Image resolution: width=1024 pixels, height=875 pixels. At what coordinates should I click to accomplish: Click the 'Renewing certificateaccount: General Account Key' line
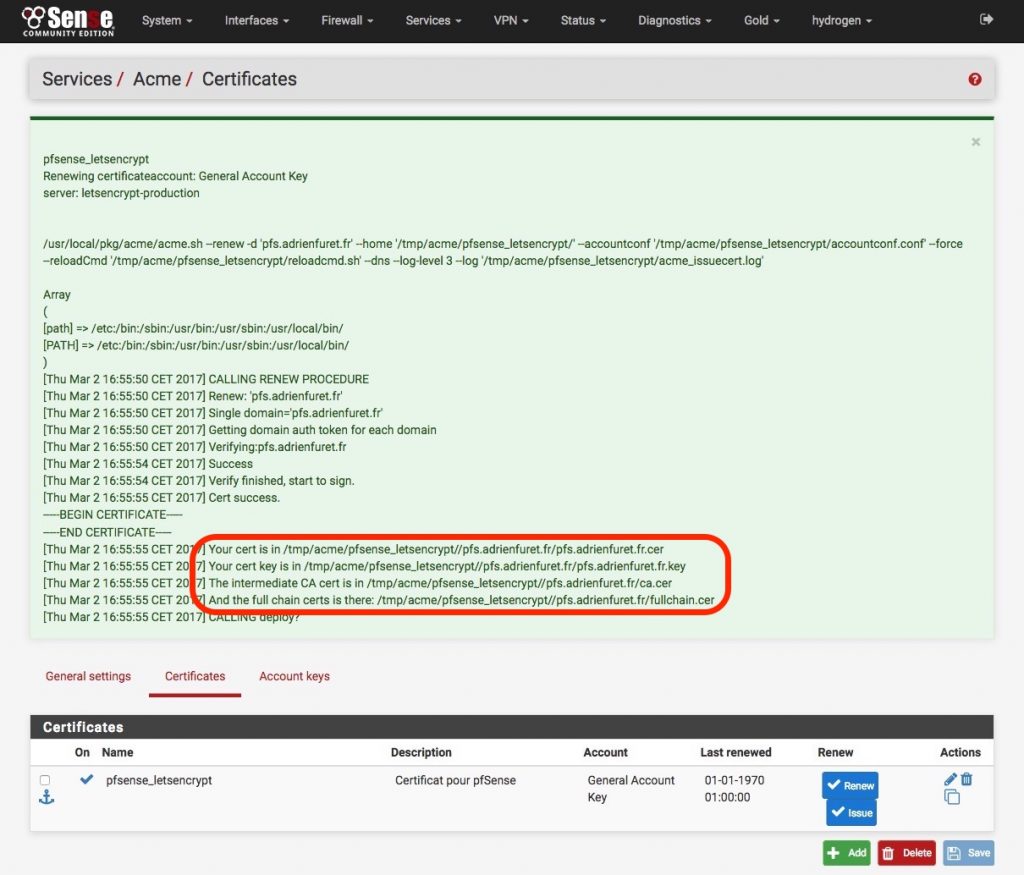[175, 176]
